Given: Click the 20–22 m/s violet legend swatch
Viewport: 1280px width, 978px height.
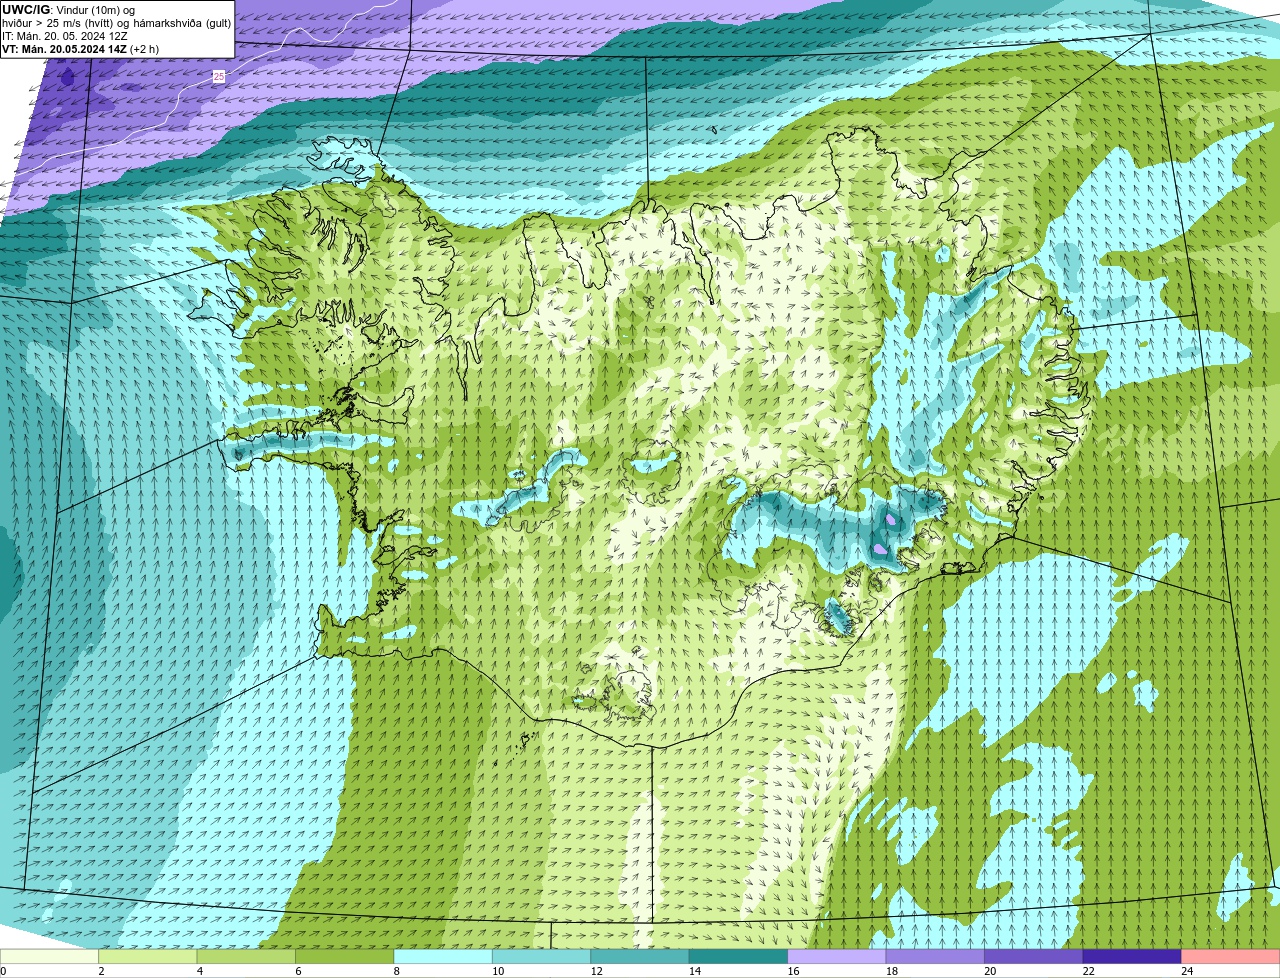Looking at the screenshot, I should 1034,956.
